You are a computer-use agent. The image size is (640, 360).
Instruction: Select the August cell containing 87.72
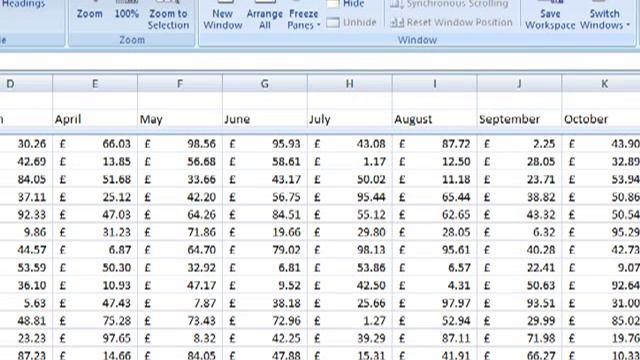click(435, 144)
